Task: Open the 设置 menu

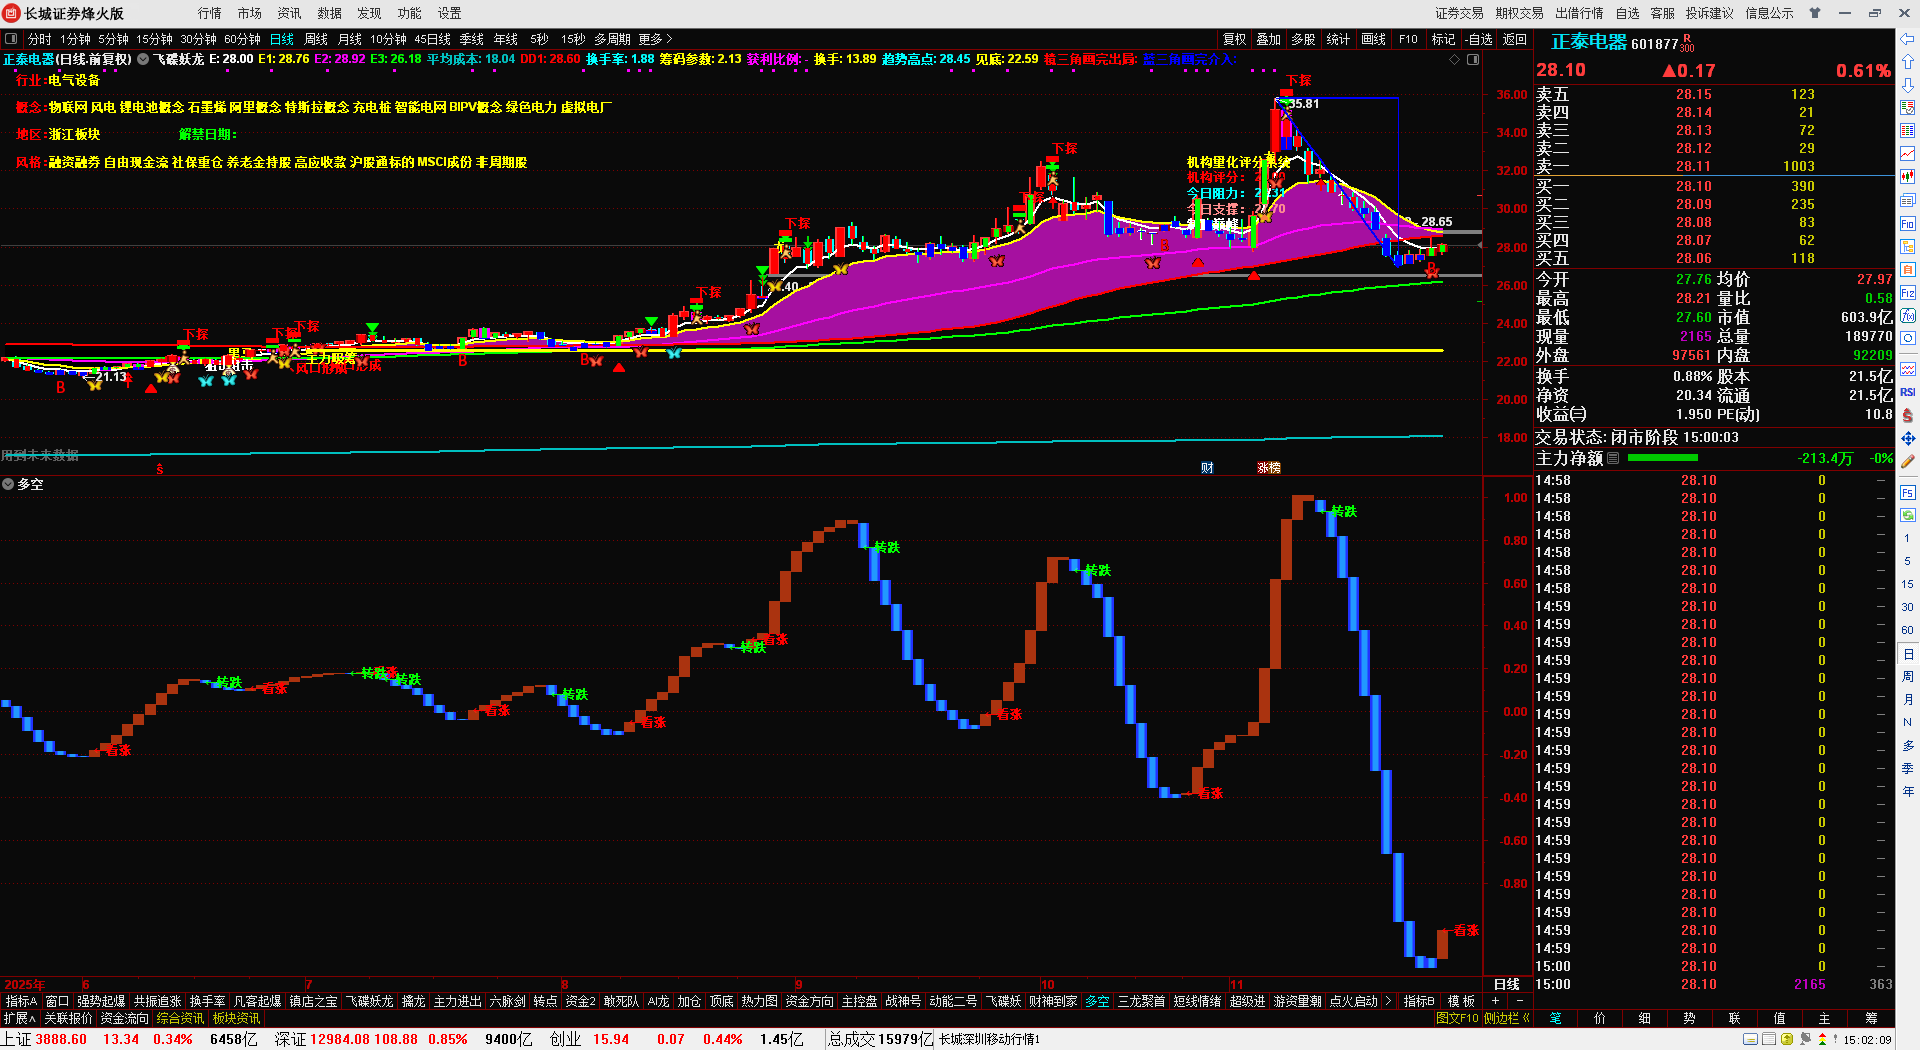Action: [x=450, y=13]
